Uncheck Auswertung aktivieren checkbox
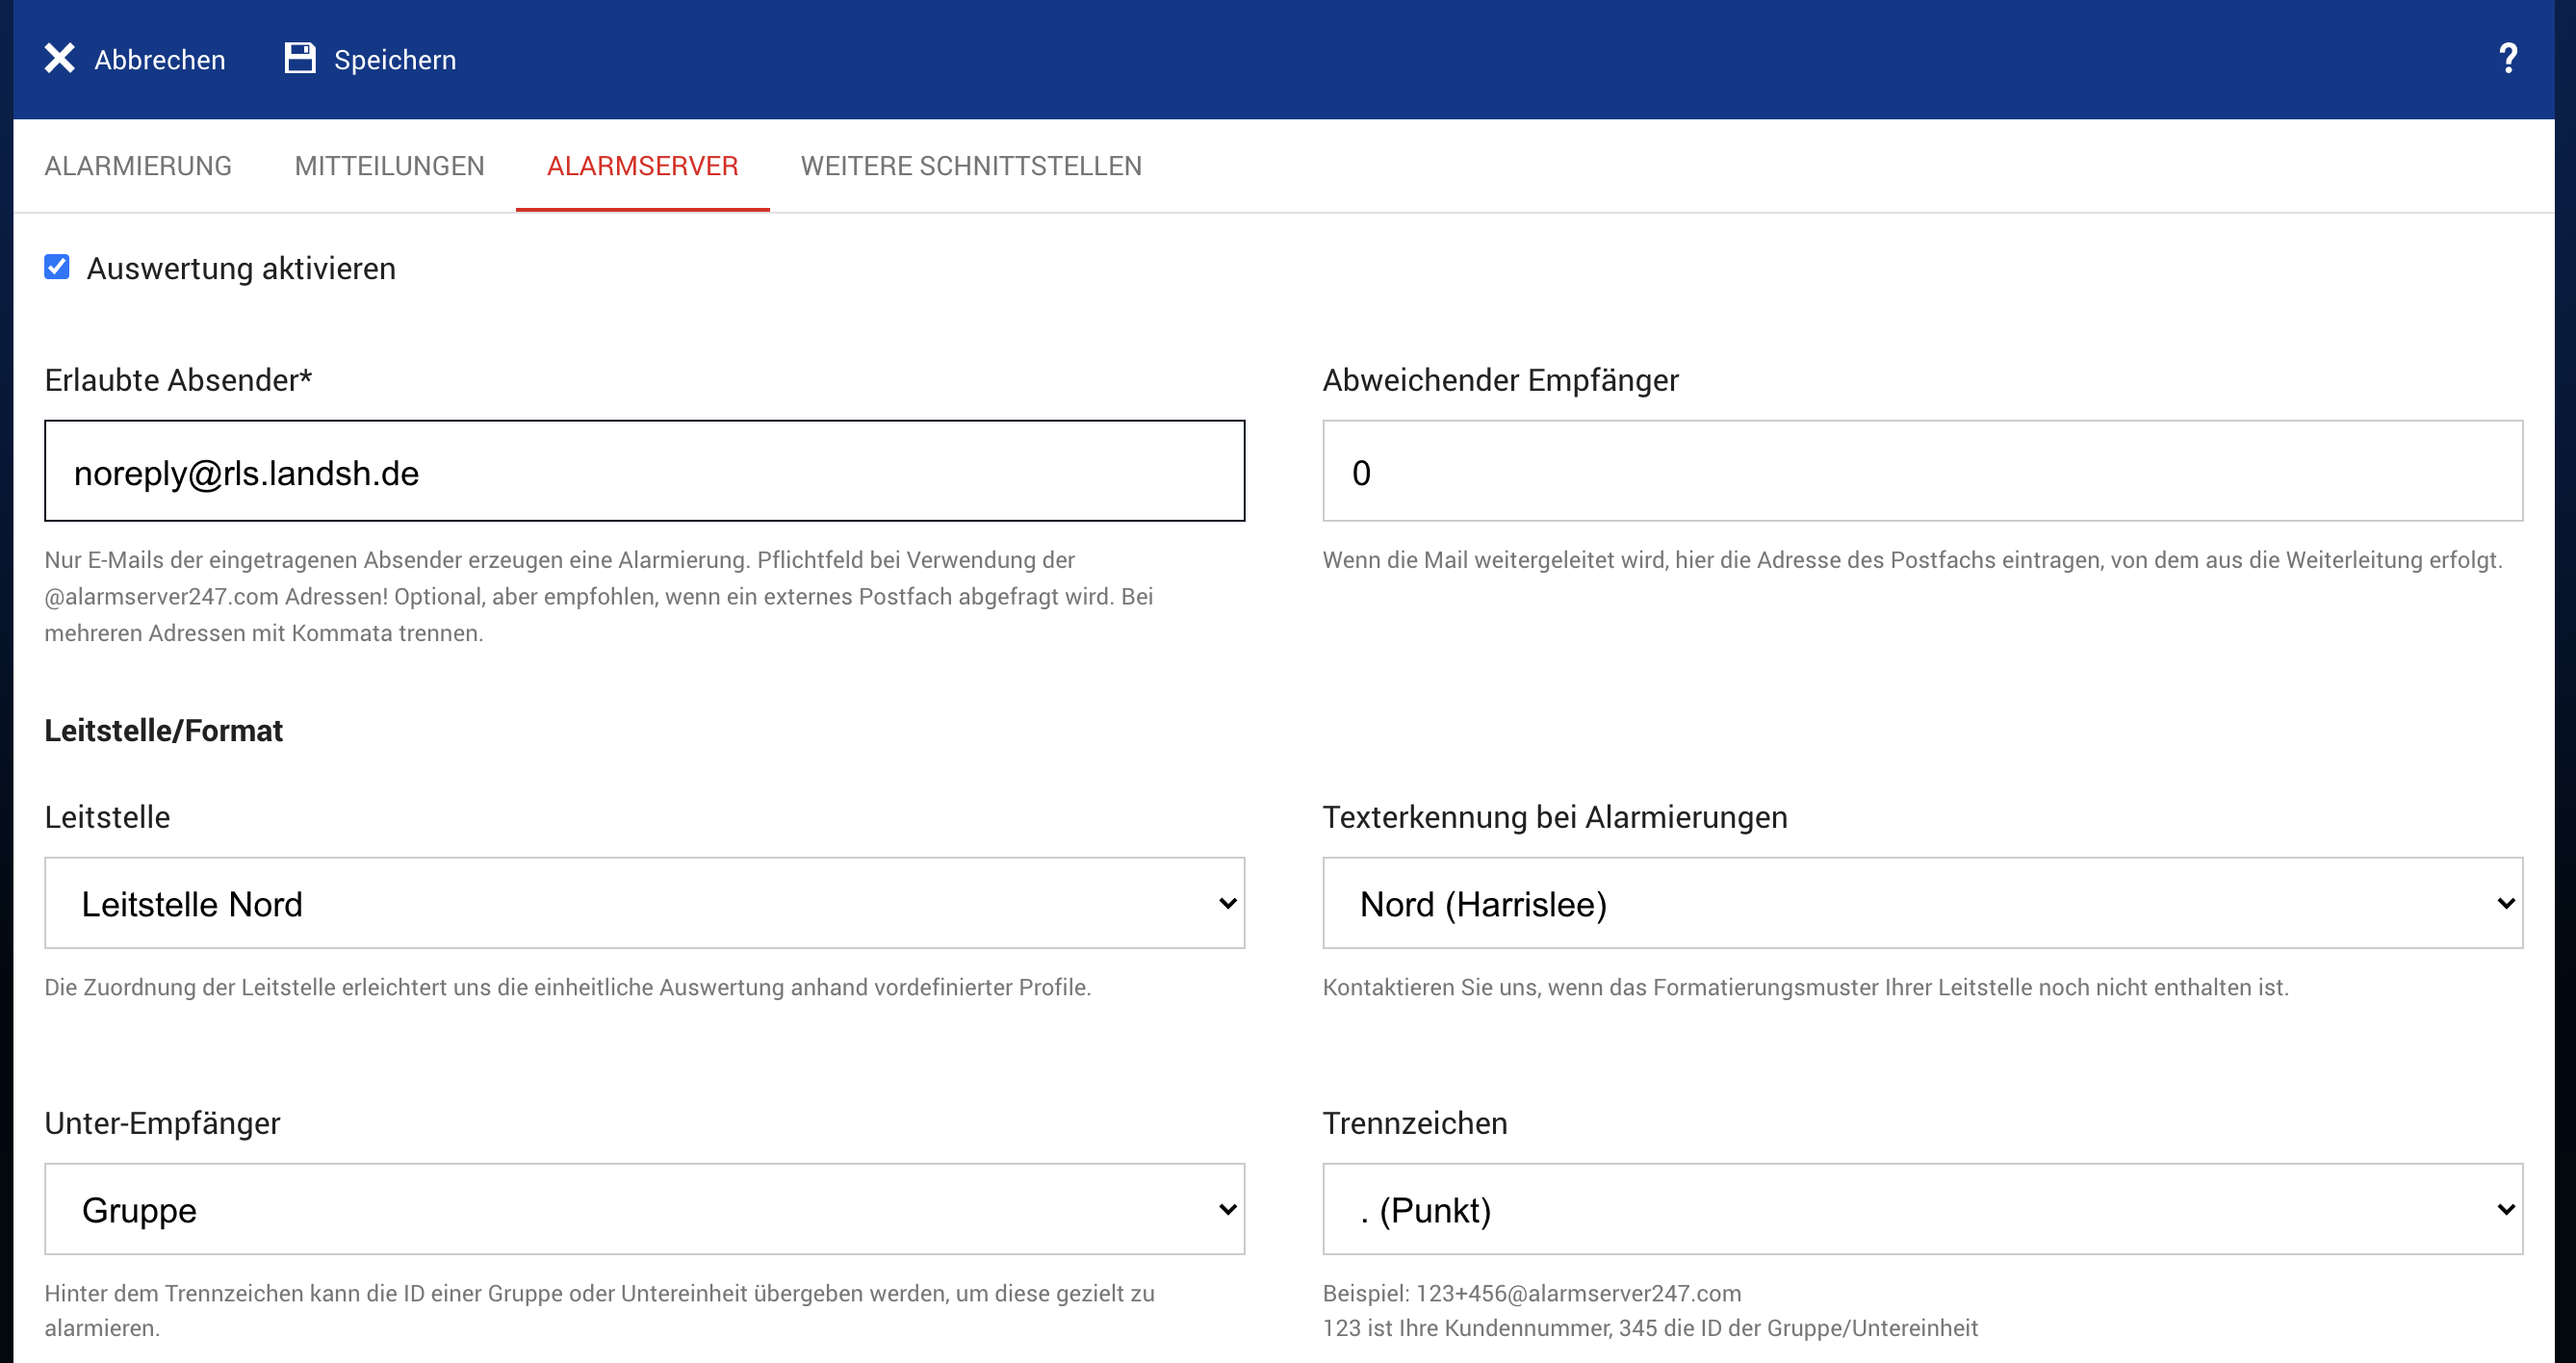The width and height of the screenshot is (2576, 1363). point(57,267)
